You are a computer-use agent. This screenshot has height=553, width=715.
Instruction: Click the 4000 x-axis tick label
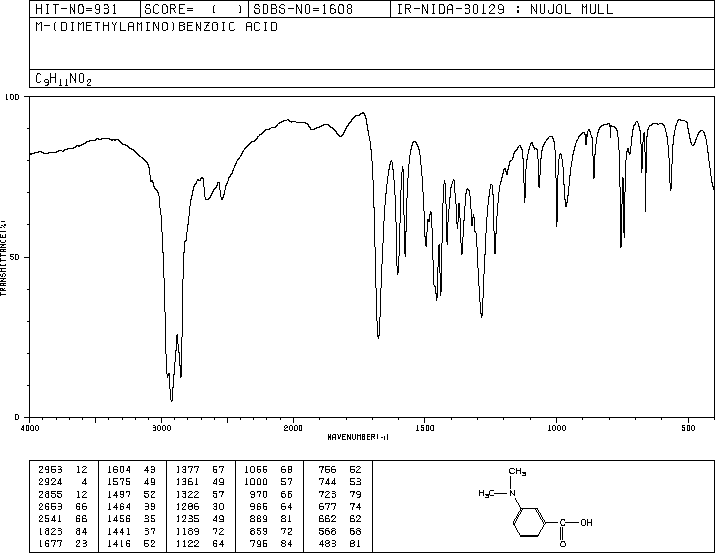tap(30, 428)
